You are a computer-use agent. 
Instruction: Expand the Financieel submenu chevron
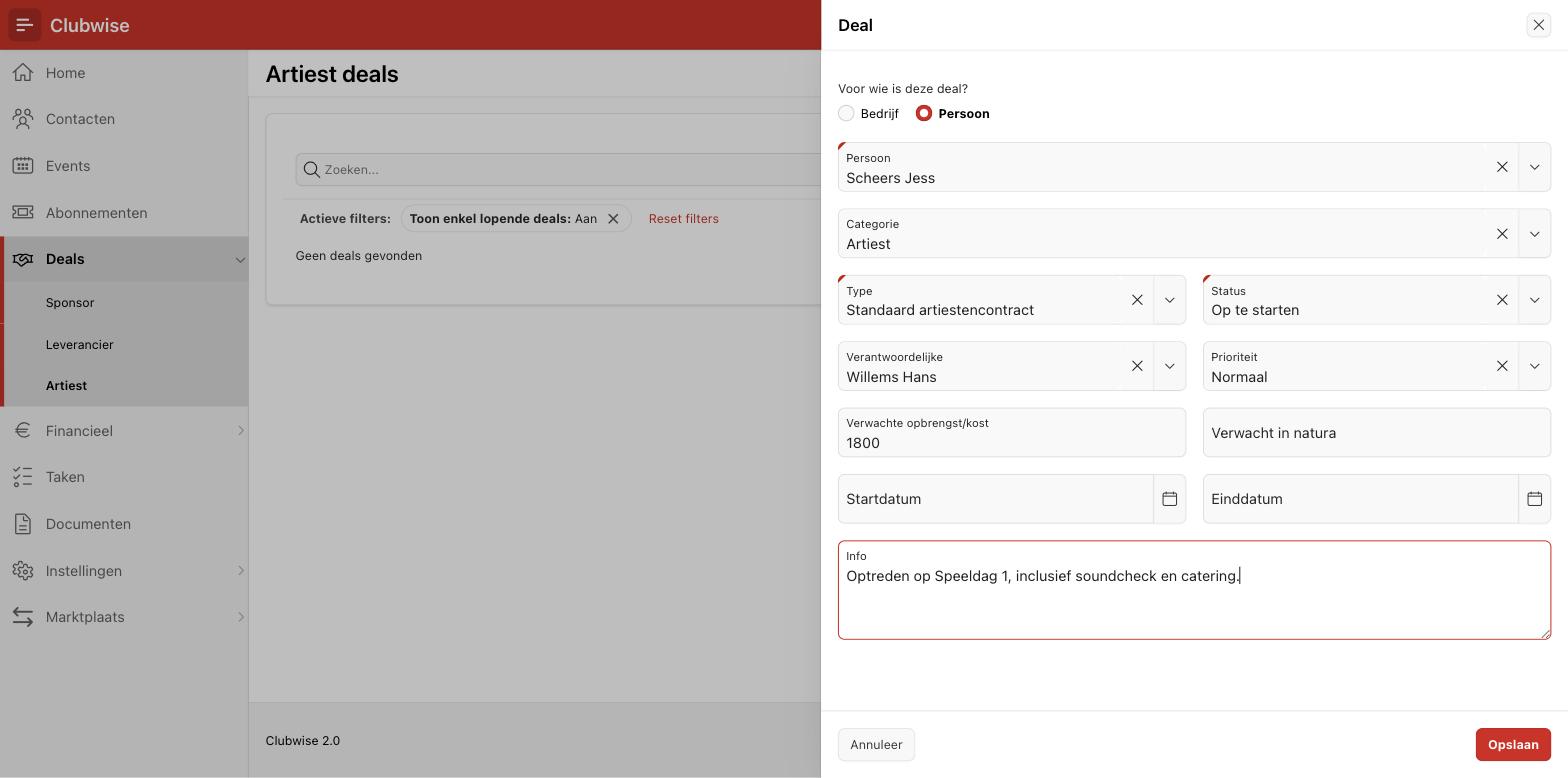[240, 431]
